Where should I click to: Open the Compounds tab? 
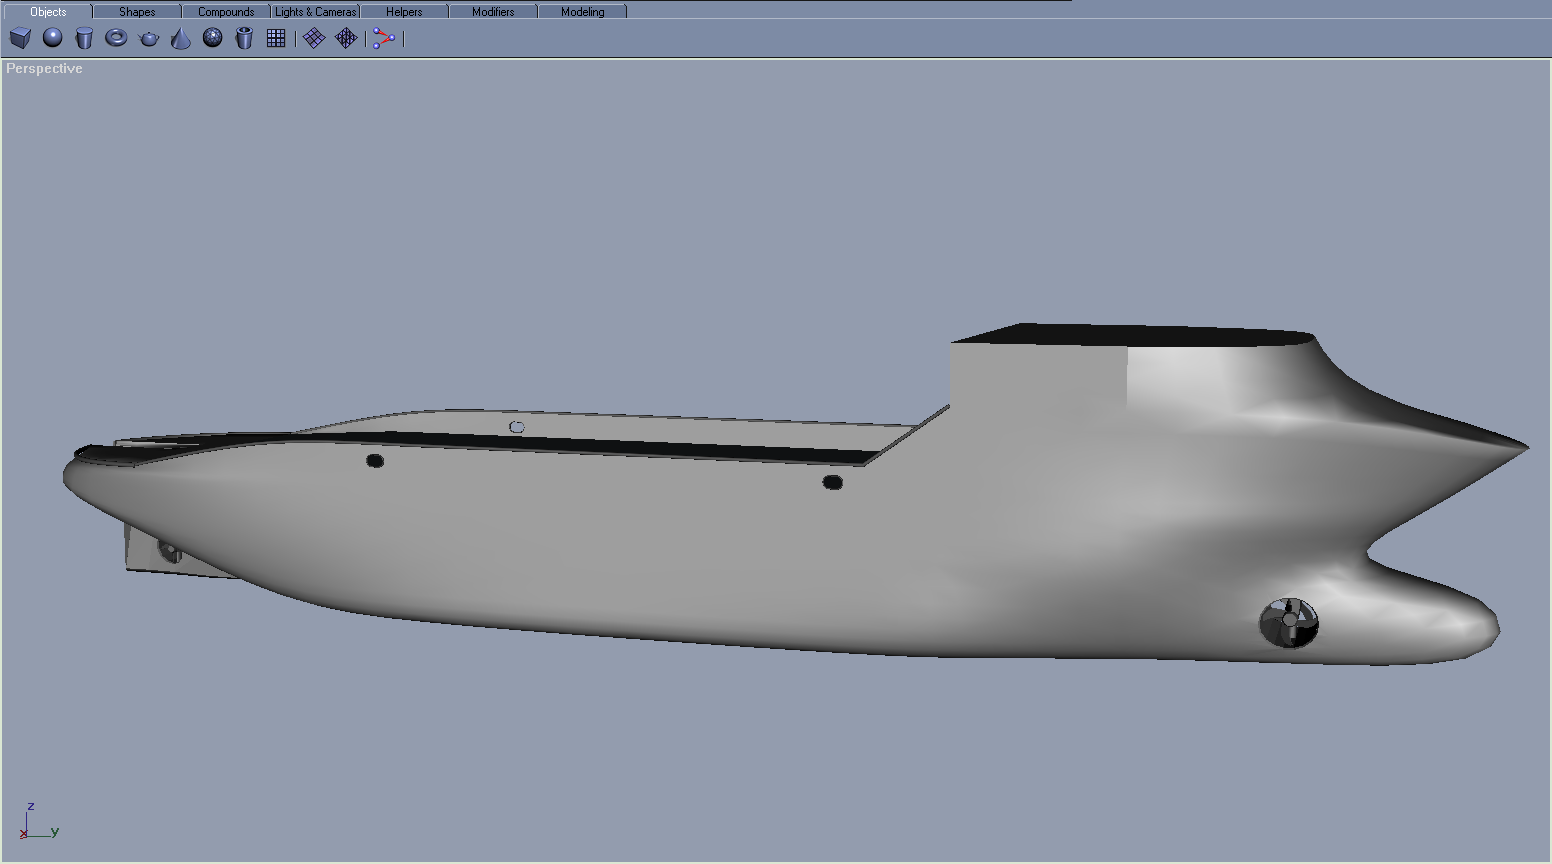(x=226, y=12)
